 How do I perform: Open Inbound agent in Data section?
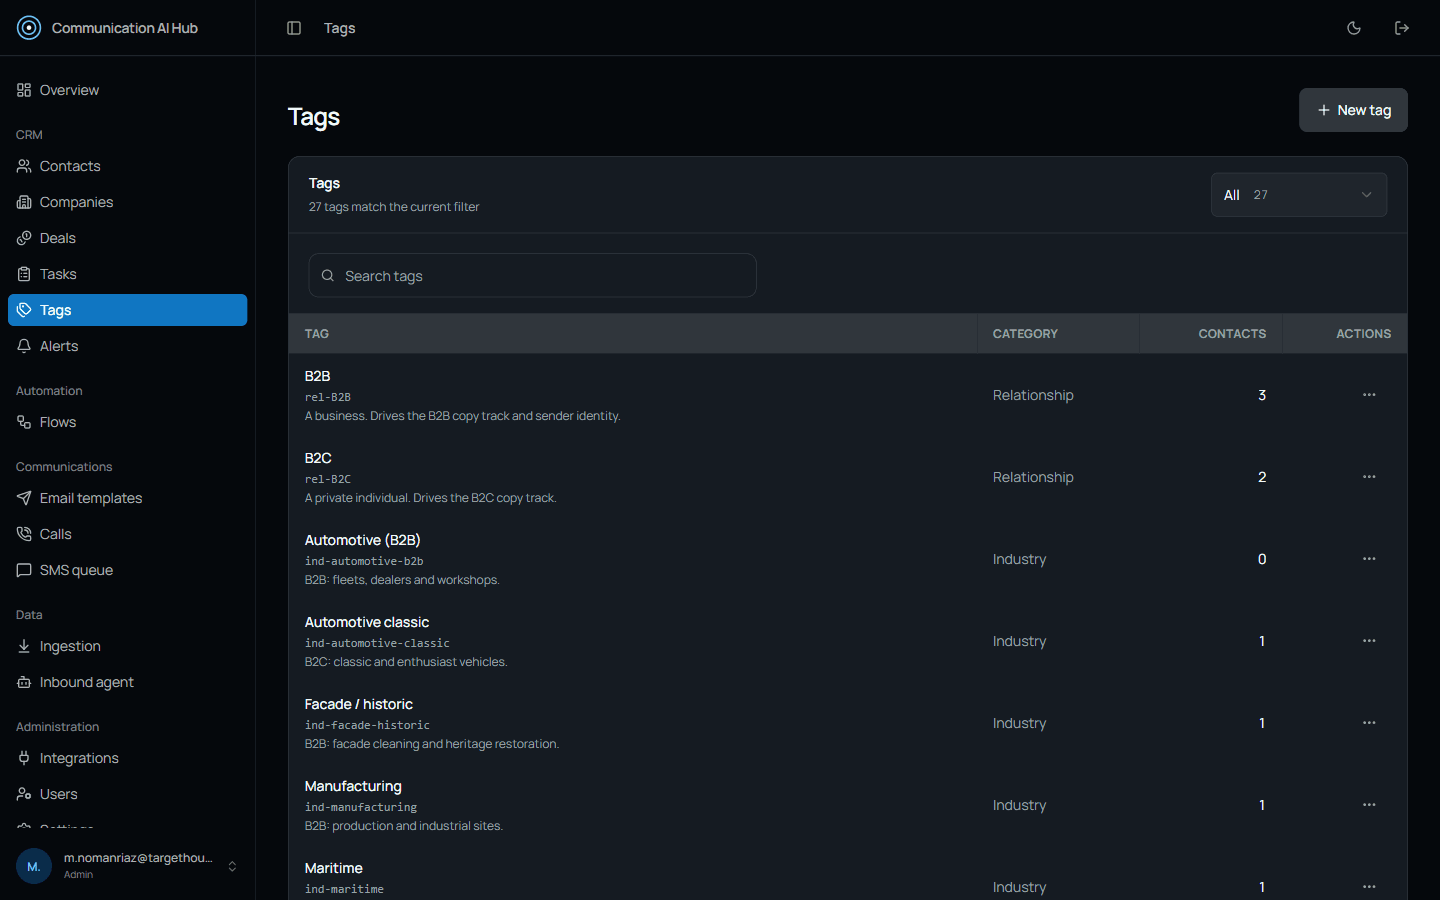click(127, 682)
